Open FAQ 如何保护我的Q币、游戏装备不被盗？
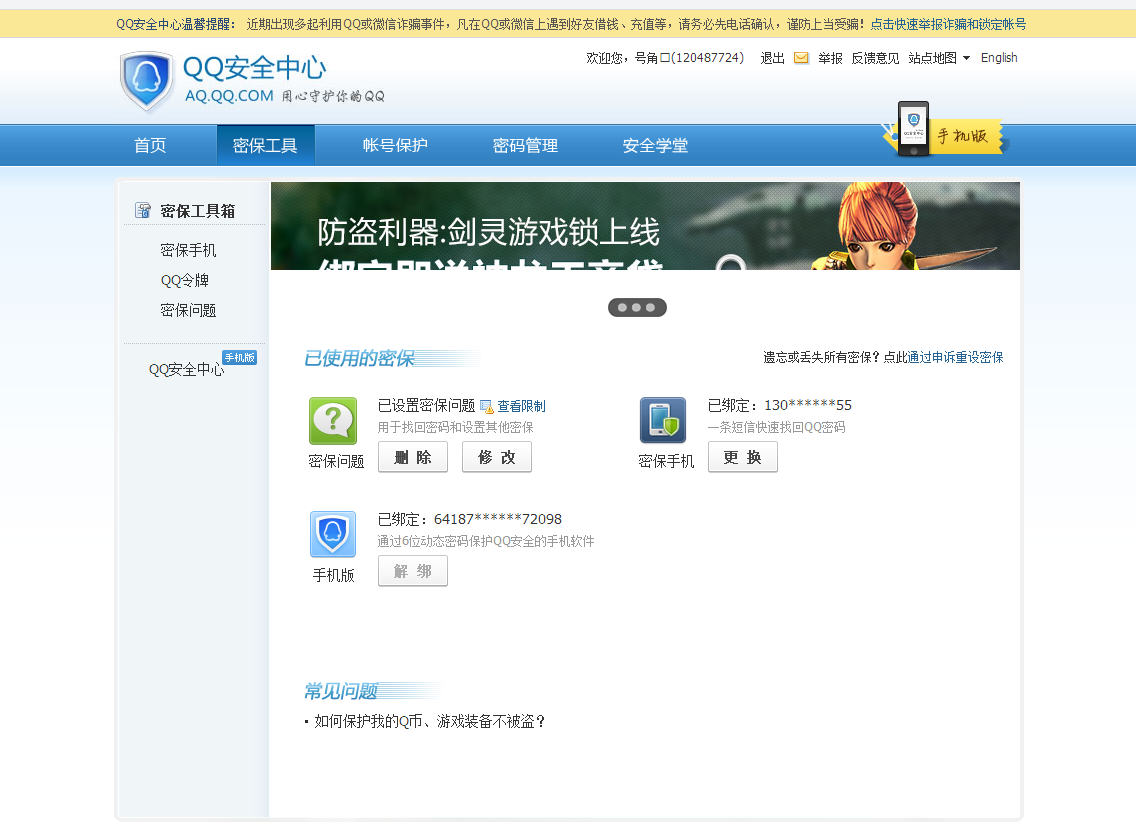This screenshot has width=1136, height=830. [x=430, y=721]
